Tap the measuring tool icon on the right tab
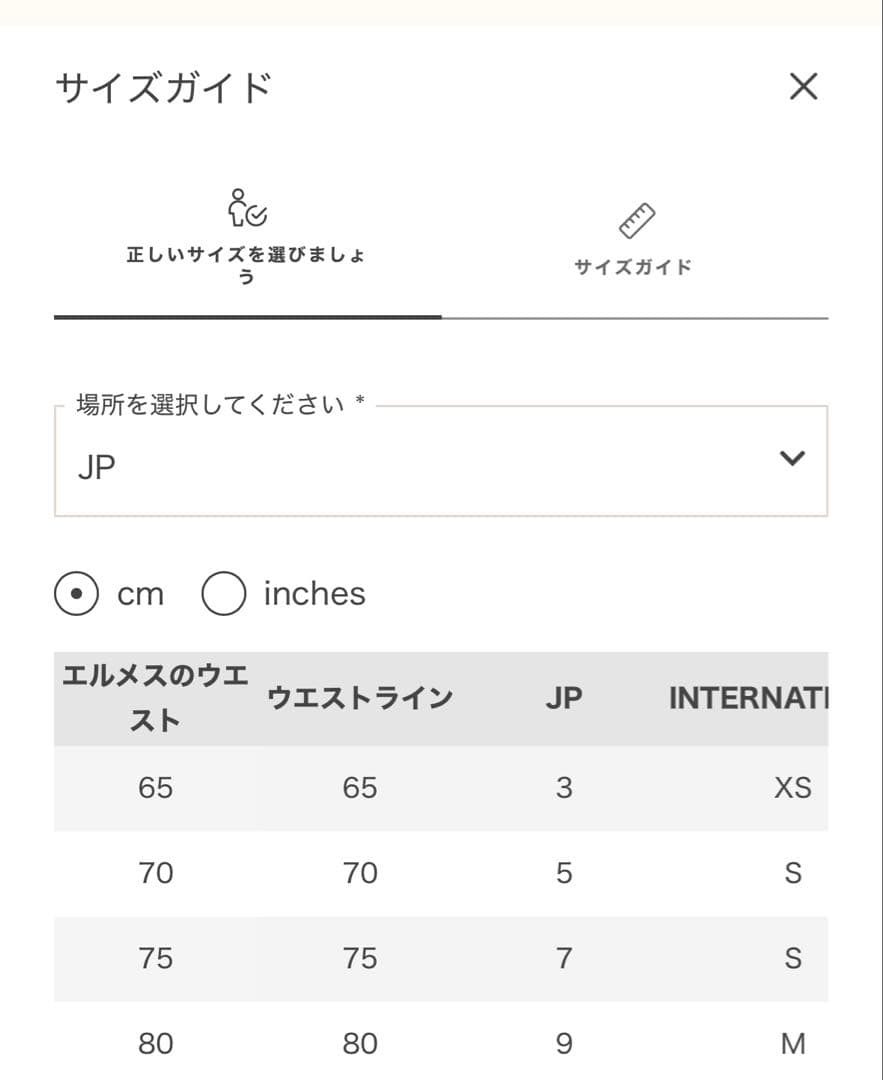 (x=637, y=218)
